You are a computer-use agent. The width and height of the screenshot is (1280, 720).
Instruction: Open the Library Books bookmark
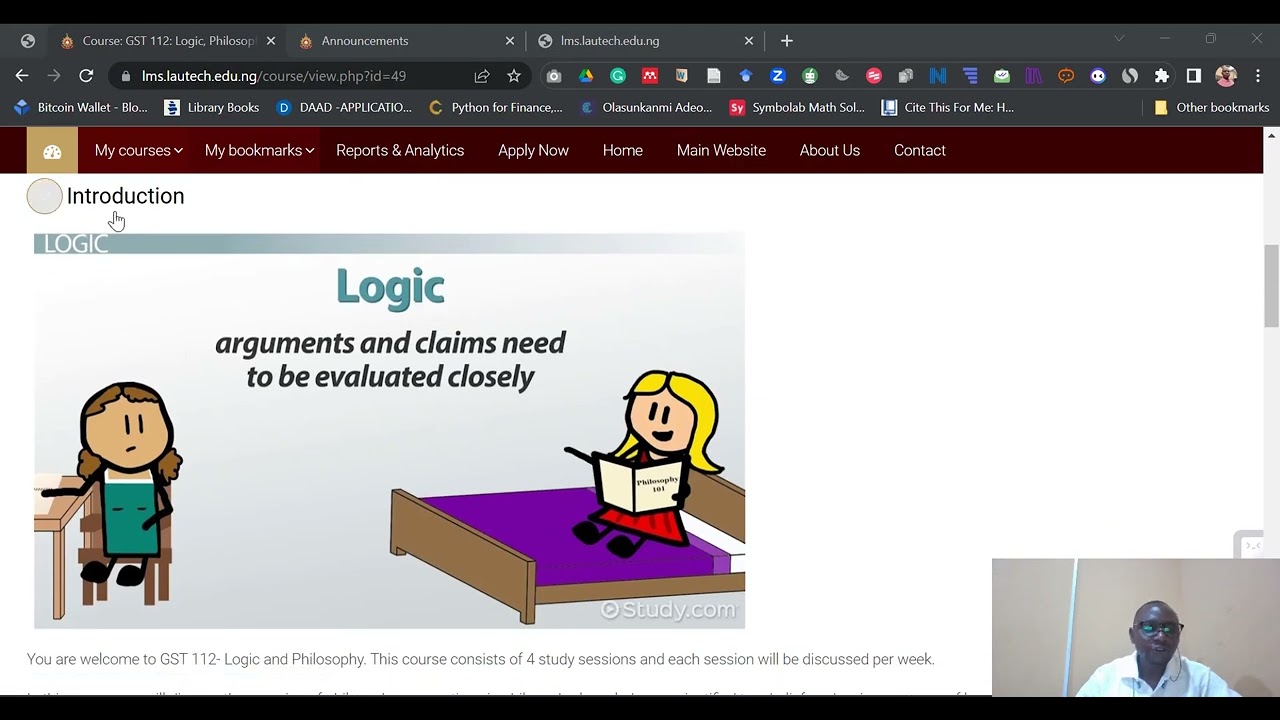click(x=211, y=108)
